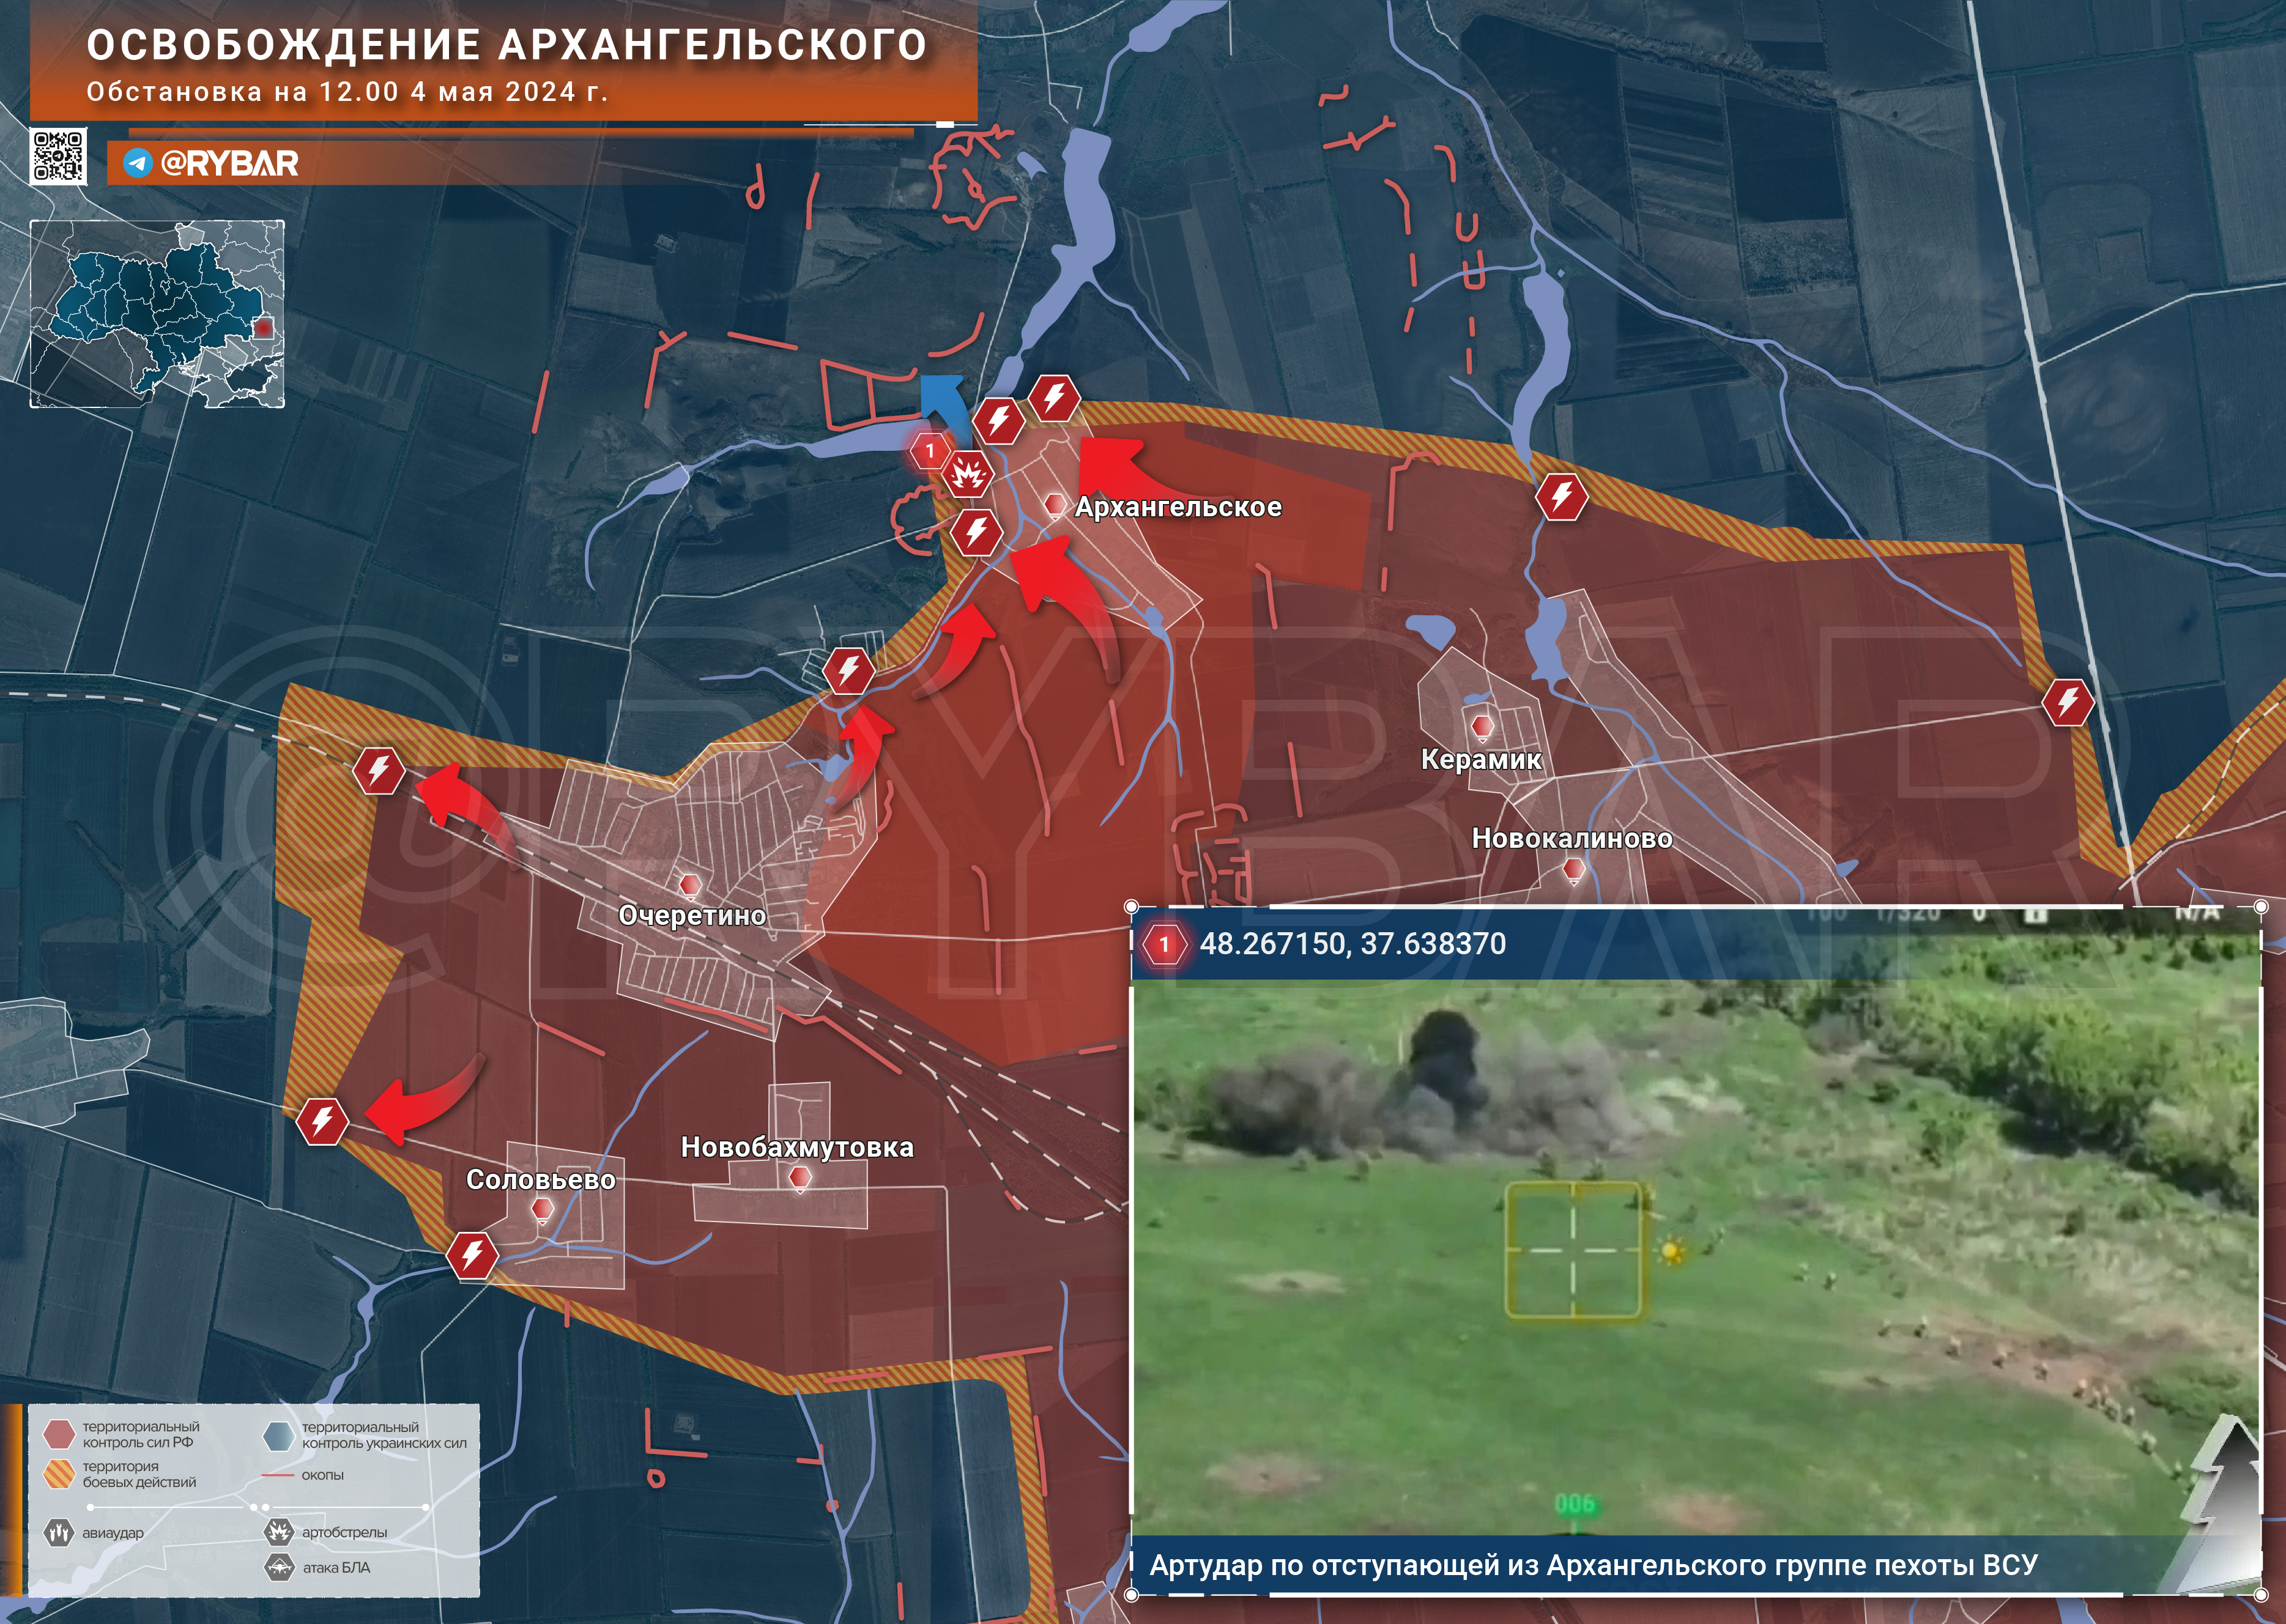Image resolution: width=2286 pixels, height=1624 pixels.
Task: Click the number 1 badge beside the coordinates
Action: (1164, 943)
